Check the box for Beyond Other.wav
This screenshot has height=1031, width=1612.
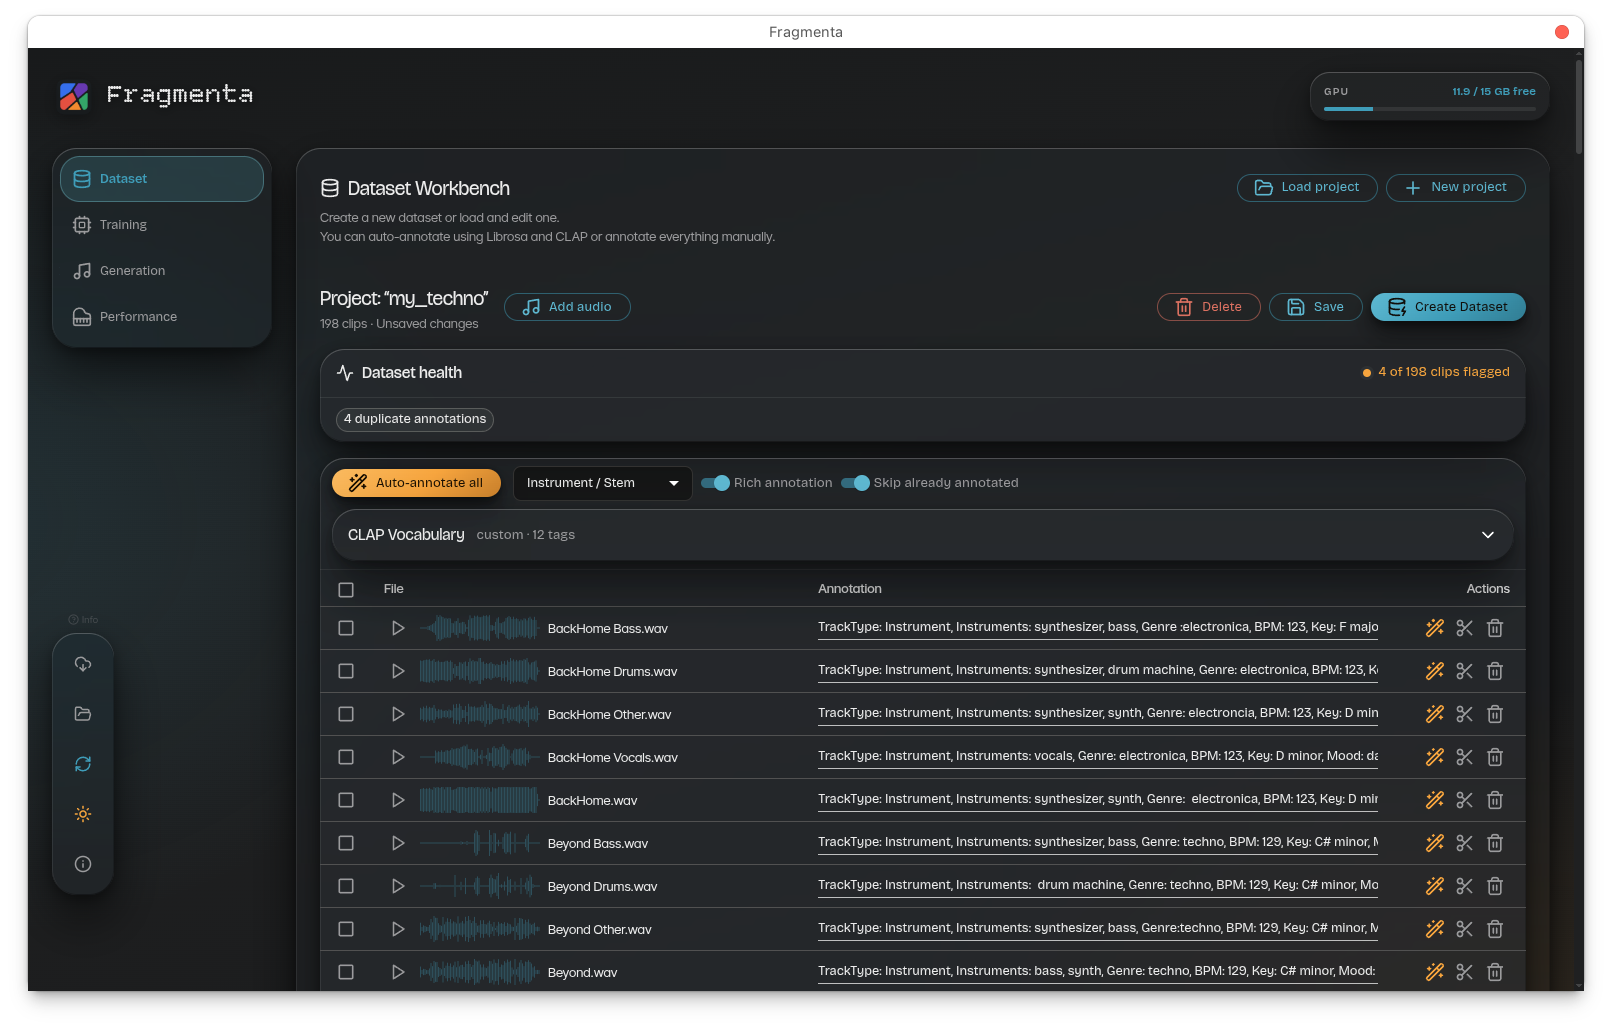[x=346, y=929]
